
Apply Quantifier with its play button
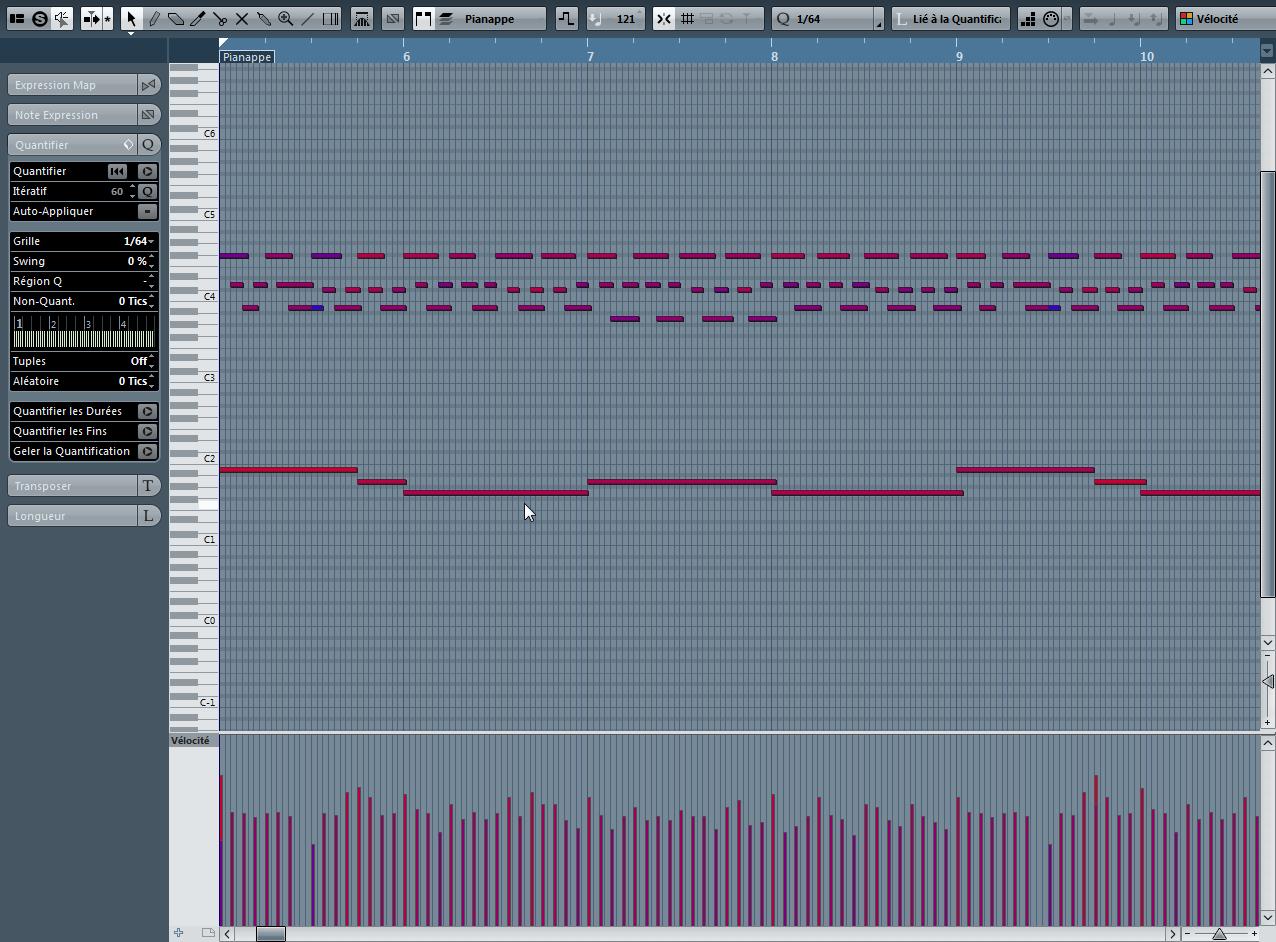coord(147,171)
